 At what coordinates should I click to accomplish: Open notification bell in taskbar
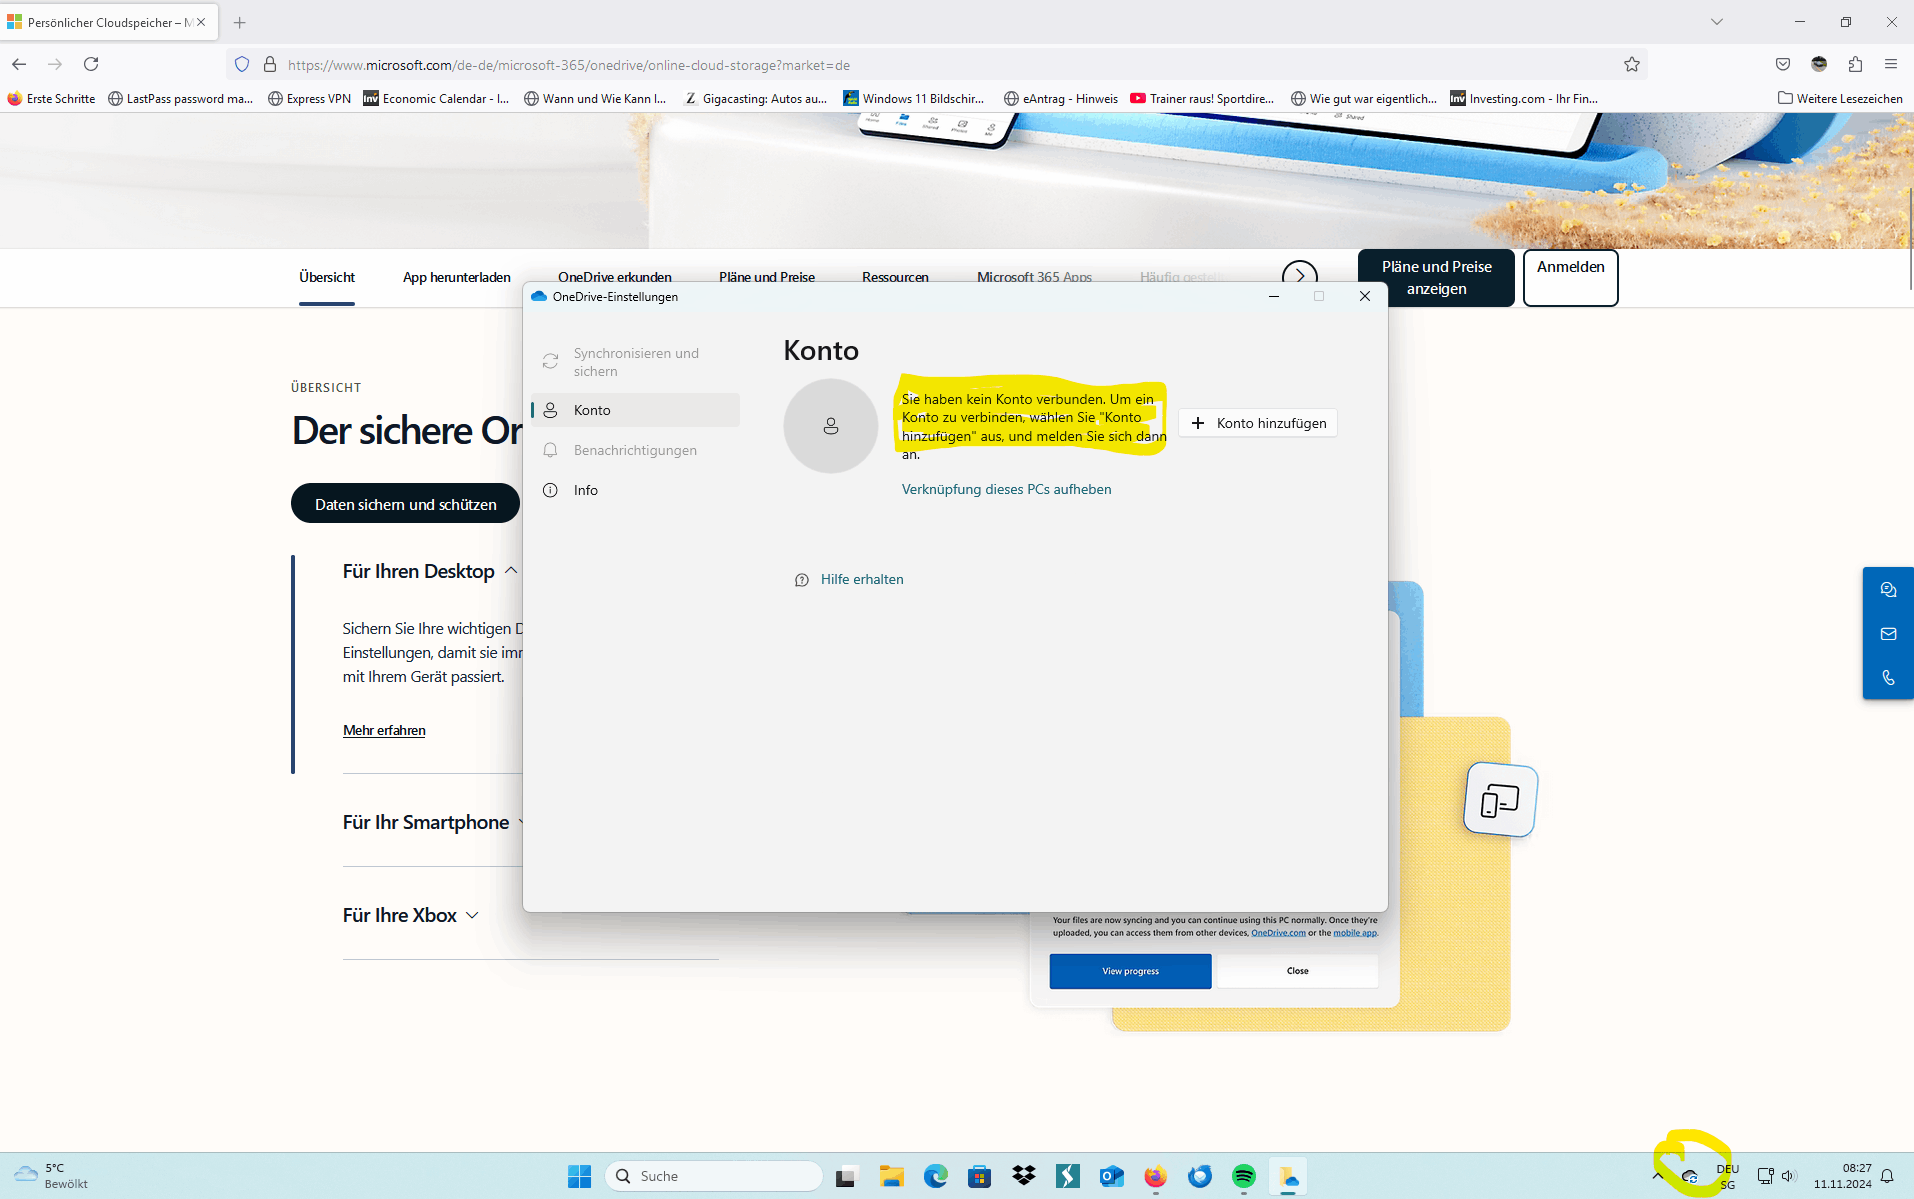pyautogui.click(x=1887, y=1176)
